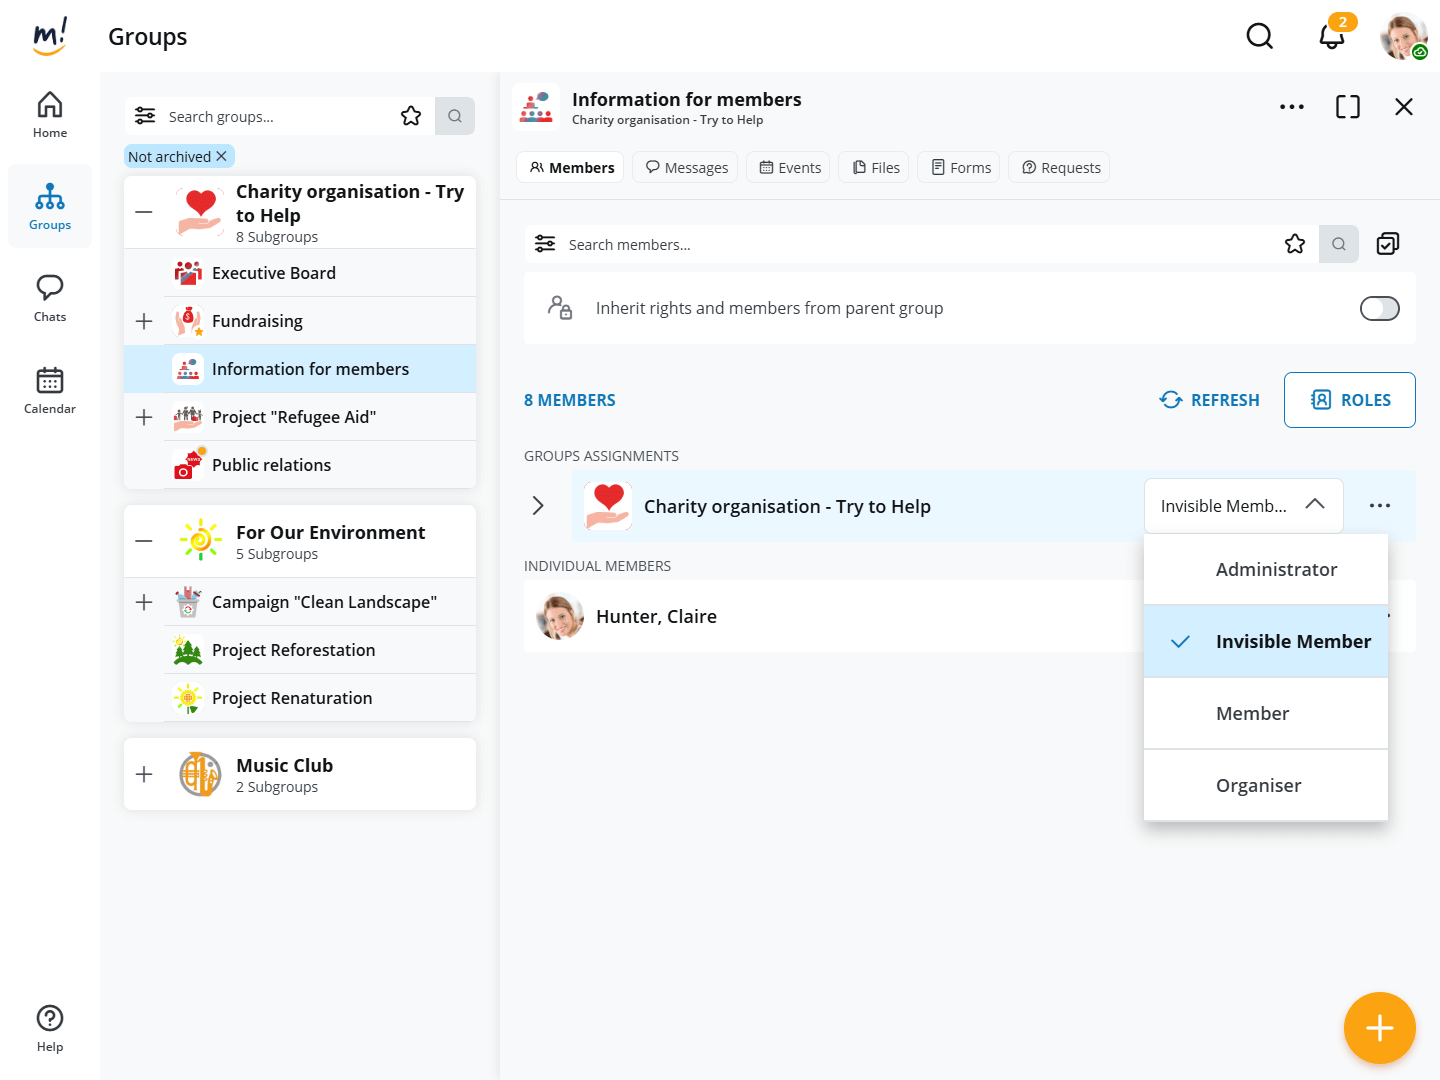Select the Administrator role option
1440x1080 pixels.
coord(1275,570)
